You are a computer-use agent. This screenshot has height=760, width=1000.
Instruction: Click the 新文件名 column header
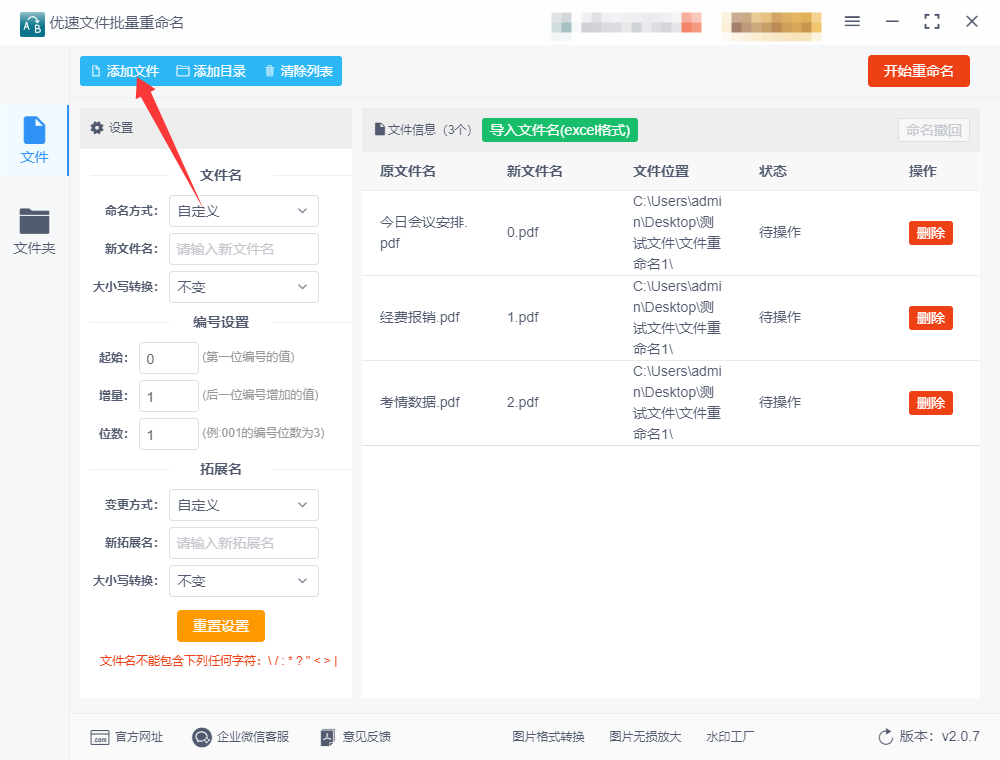[534, 171]
